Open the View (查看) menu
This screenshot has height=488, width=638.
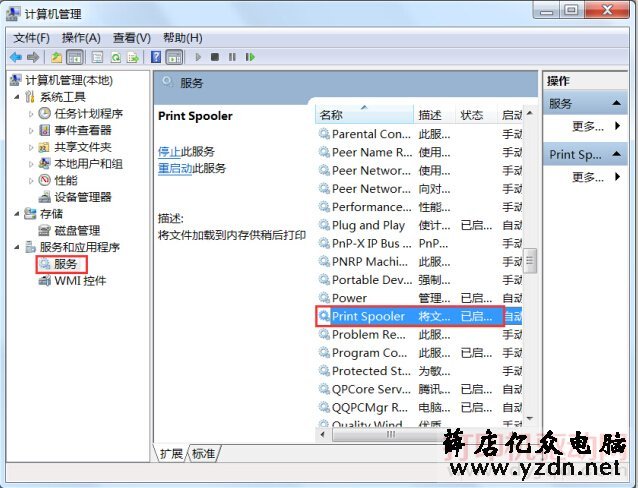(x=132, y=38)
